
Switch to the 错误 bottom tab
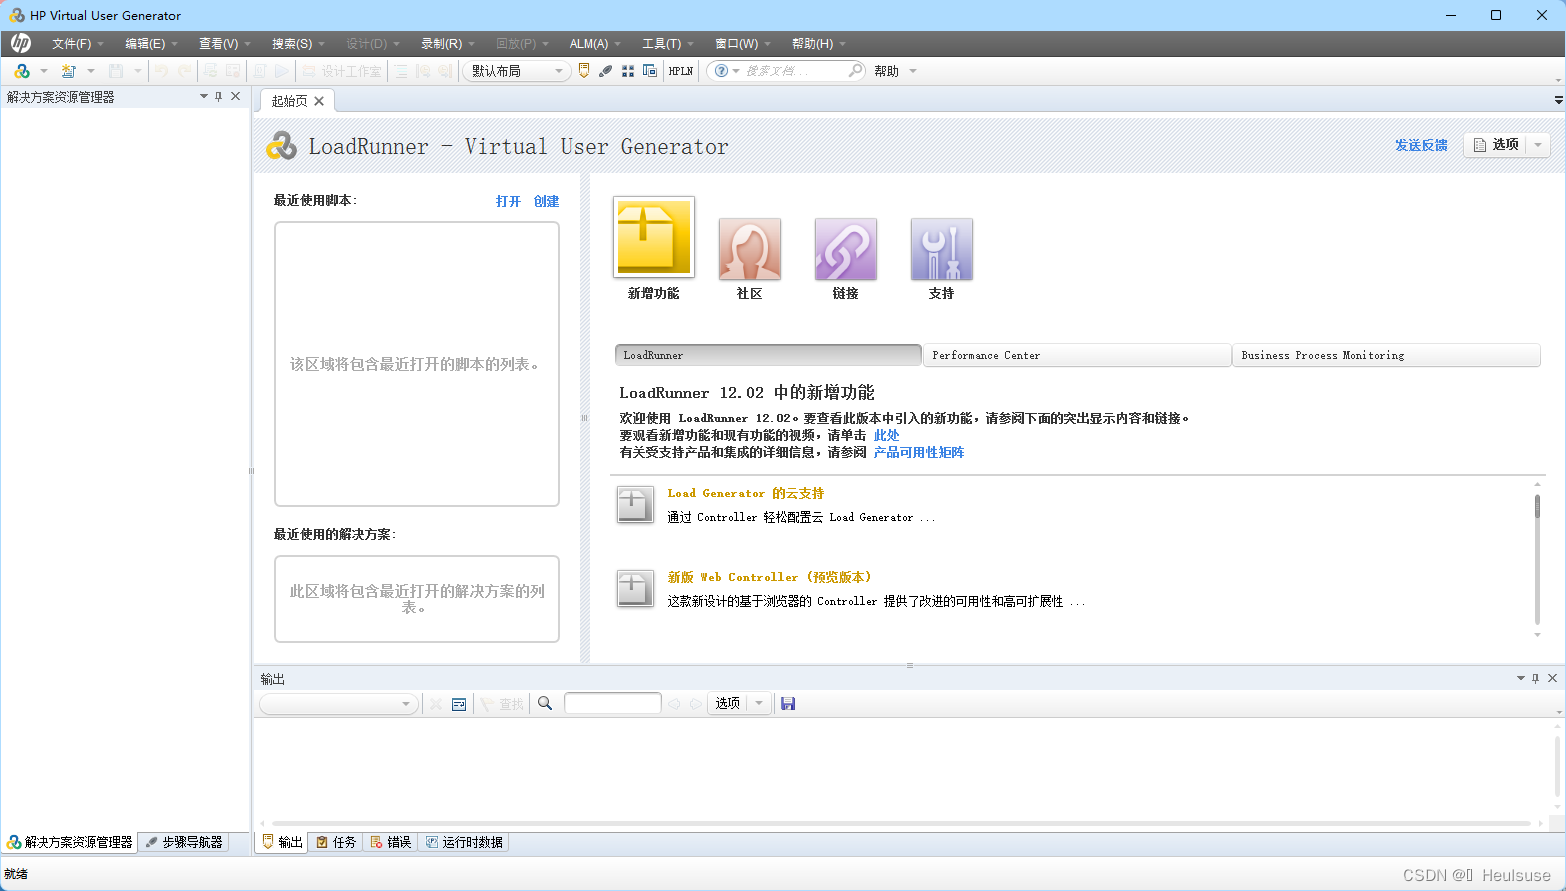[391, 842]
